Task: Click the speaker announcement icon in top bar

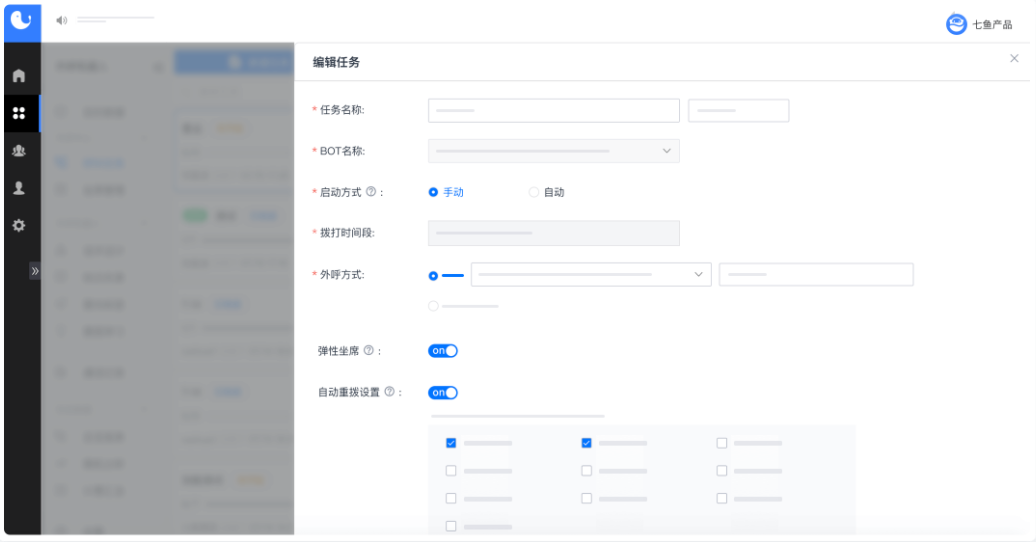Action: point(62,20)
